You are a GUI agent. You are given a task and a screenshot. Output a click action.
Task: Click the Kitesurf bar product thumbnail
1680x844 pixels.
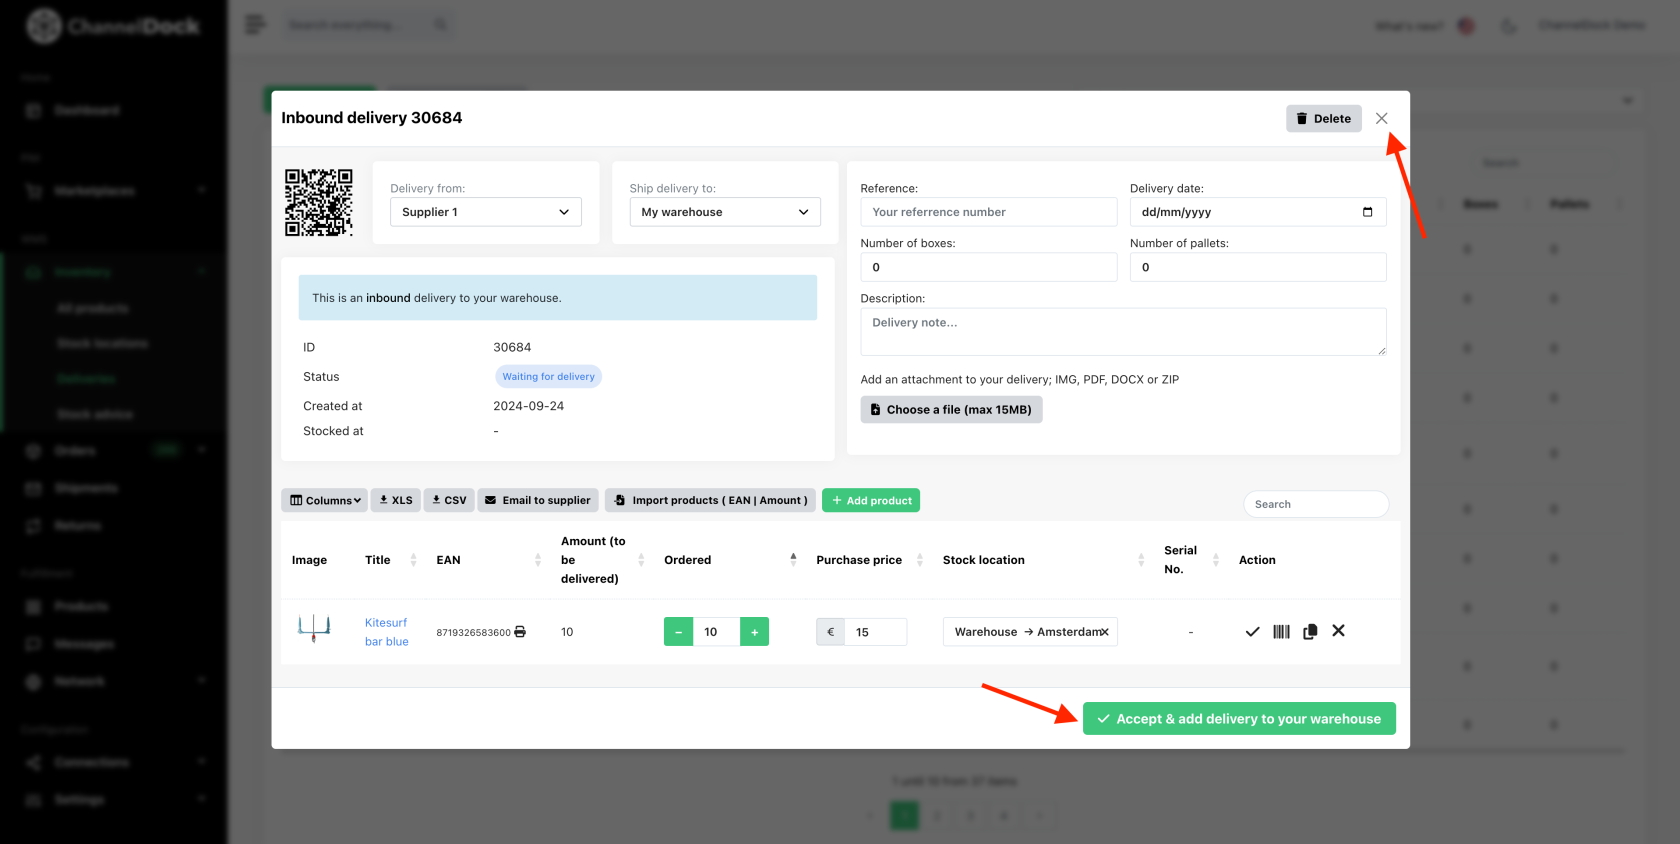[314, 628]
